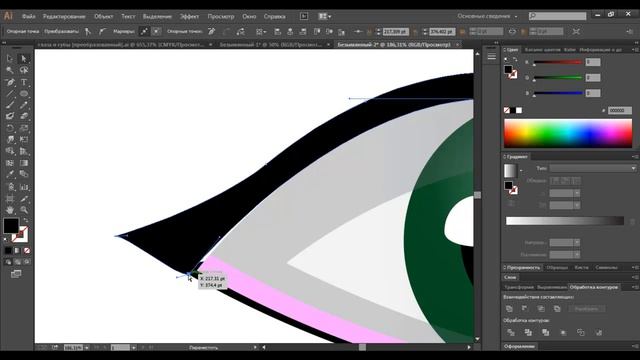This screenshot has width=640, height=360.
Task: Open Gradient panel flyout menu
Action: coord(635,157)
